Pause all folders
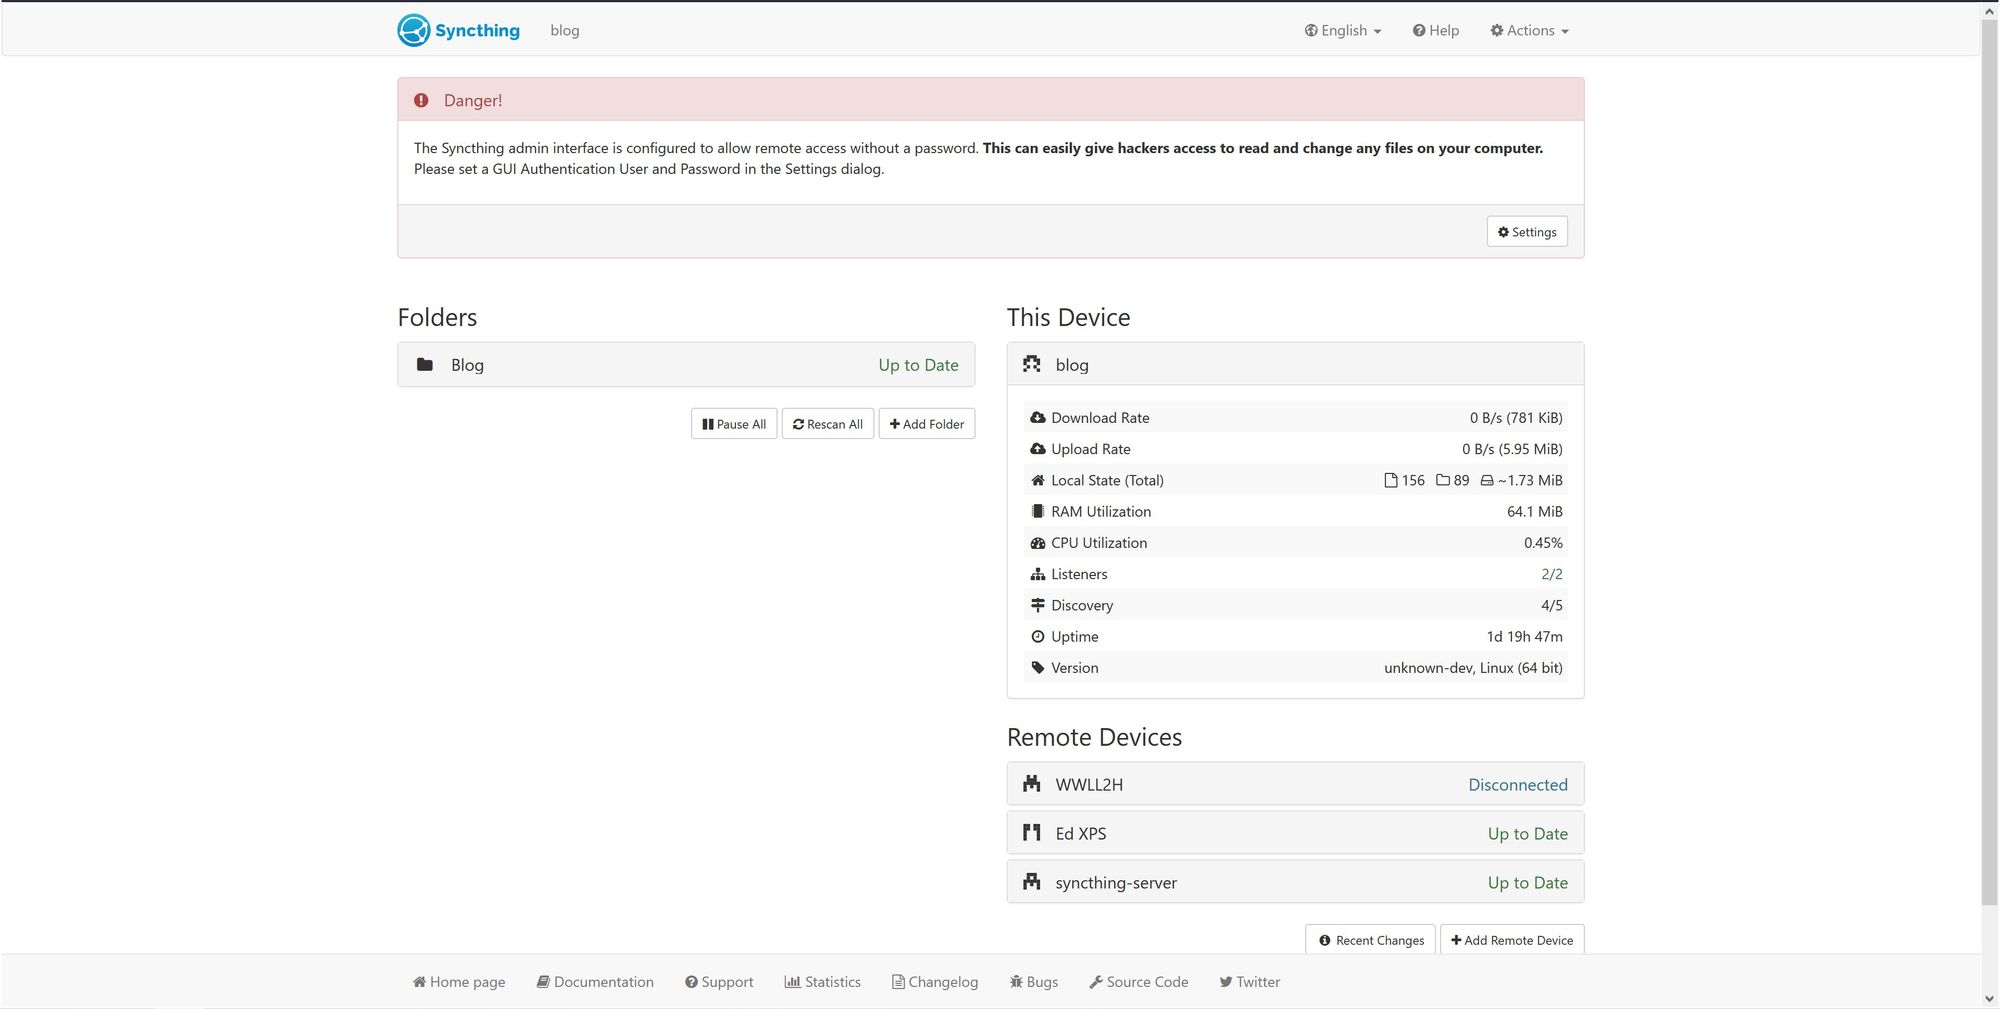Screen dimensions: 2000x1009 (734, 424)
